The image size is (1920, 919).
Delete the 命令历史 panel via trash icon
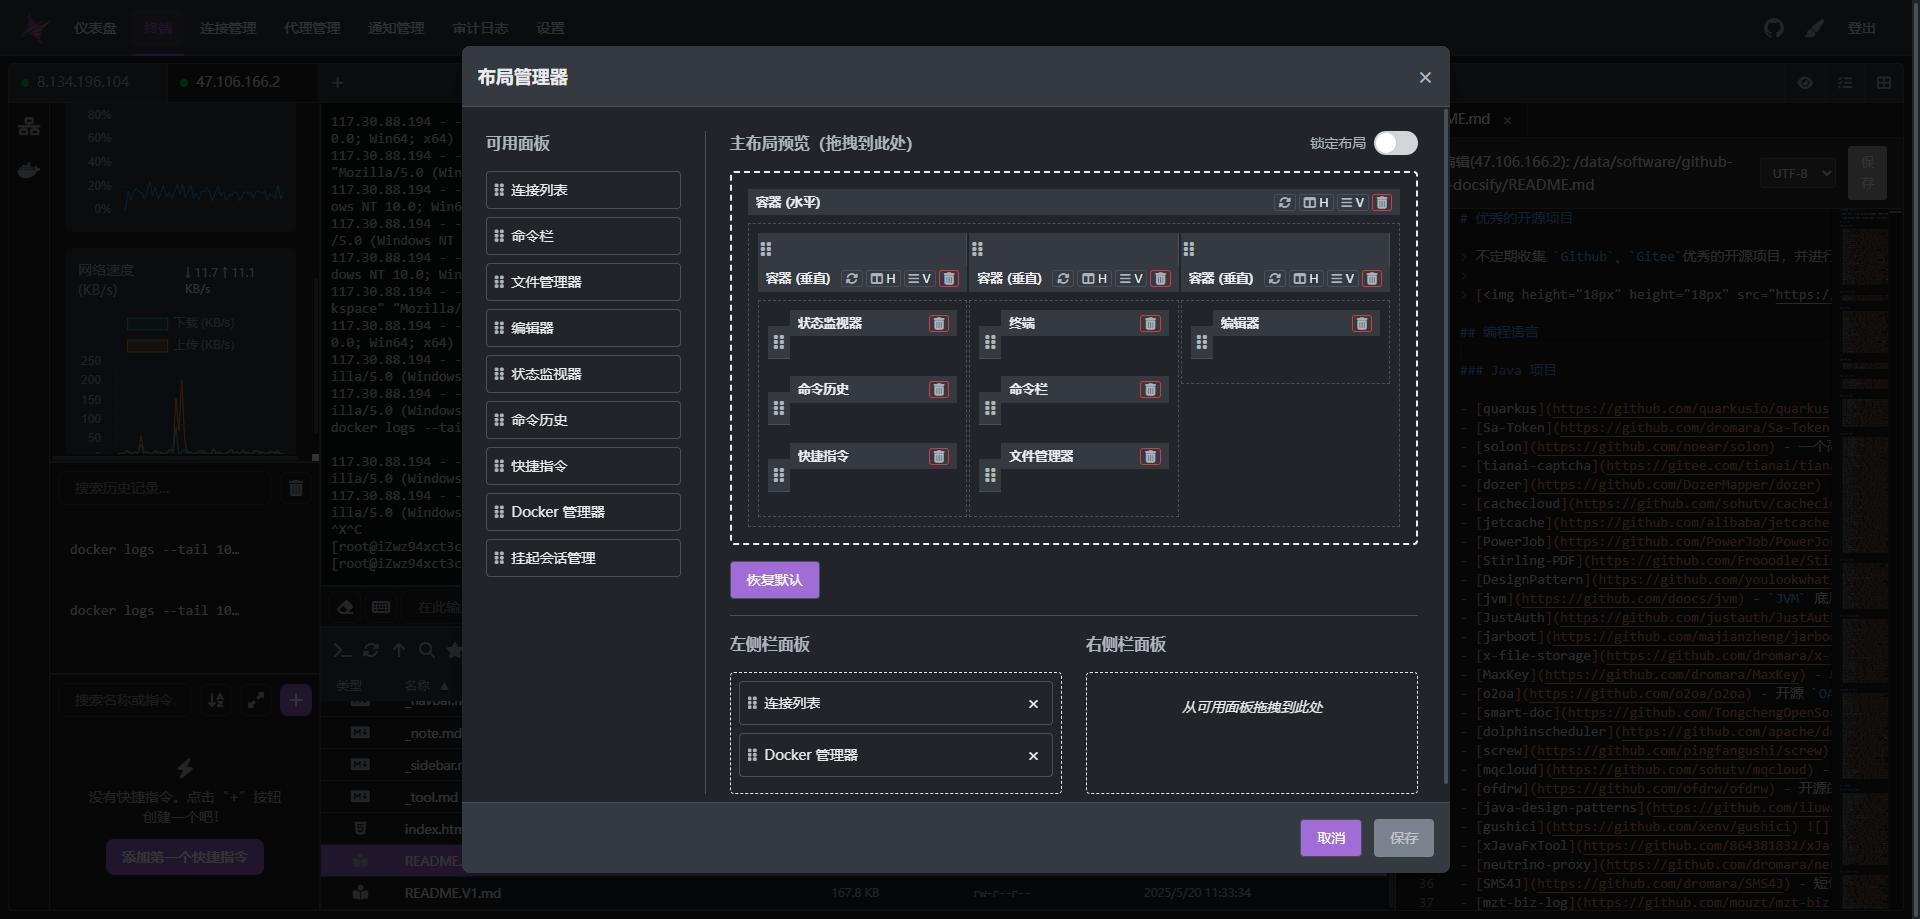938,389
